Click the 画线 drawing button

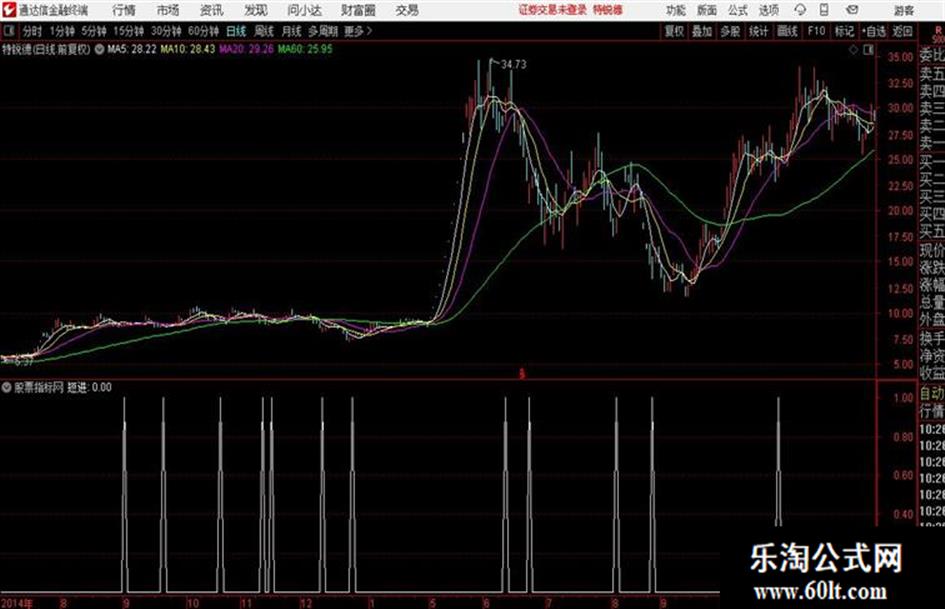[x=787, y=31]
